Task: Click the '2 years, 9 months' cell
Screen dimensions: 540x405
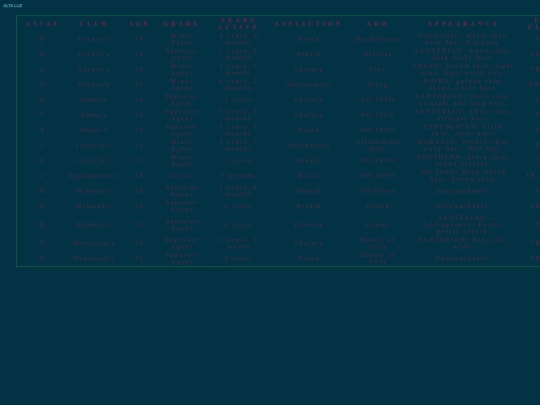Action: (x=238, y=54)
